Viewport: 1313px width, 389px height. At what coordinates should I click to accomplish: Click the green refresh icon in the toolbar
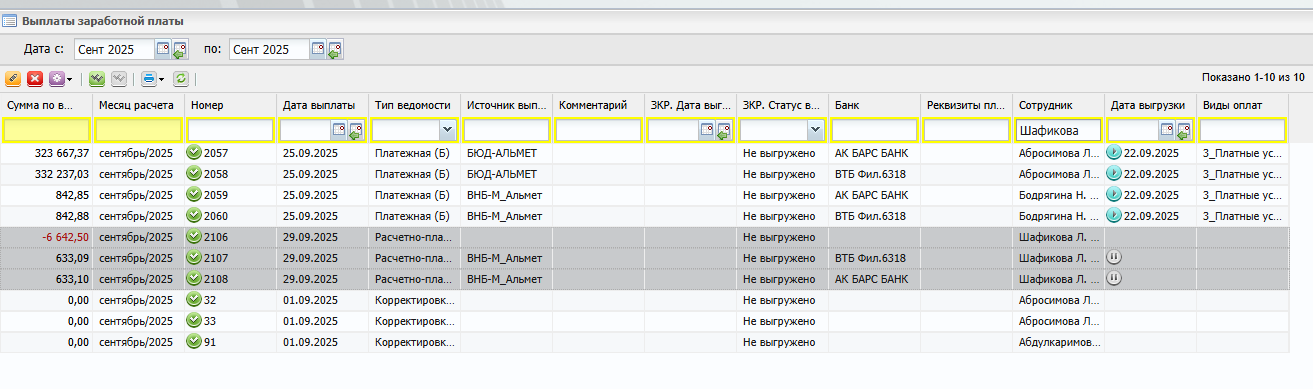point(181,78)
